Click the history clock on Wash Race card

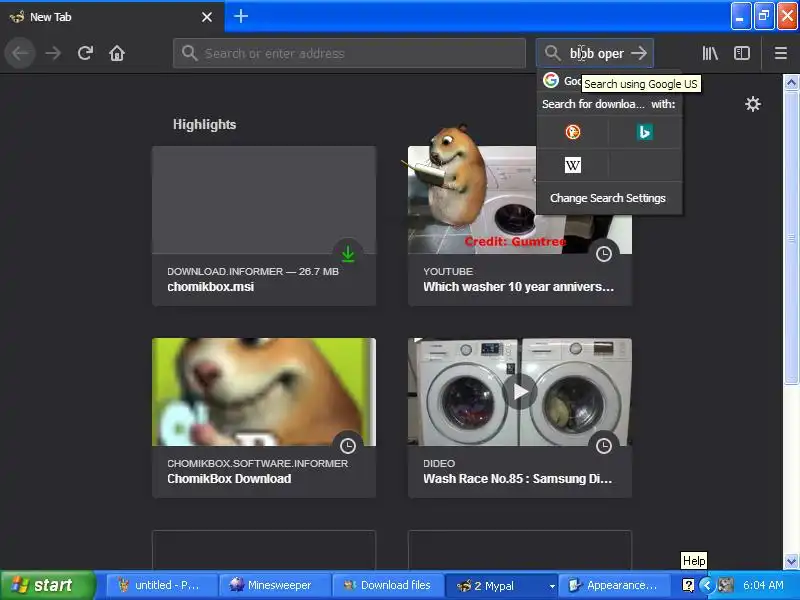604,445
